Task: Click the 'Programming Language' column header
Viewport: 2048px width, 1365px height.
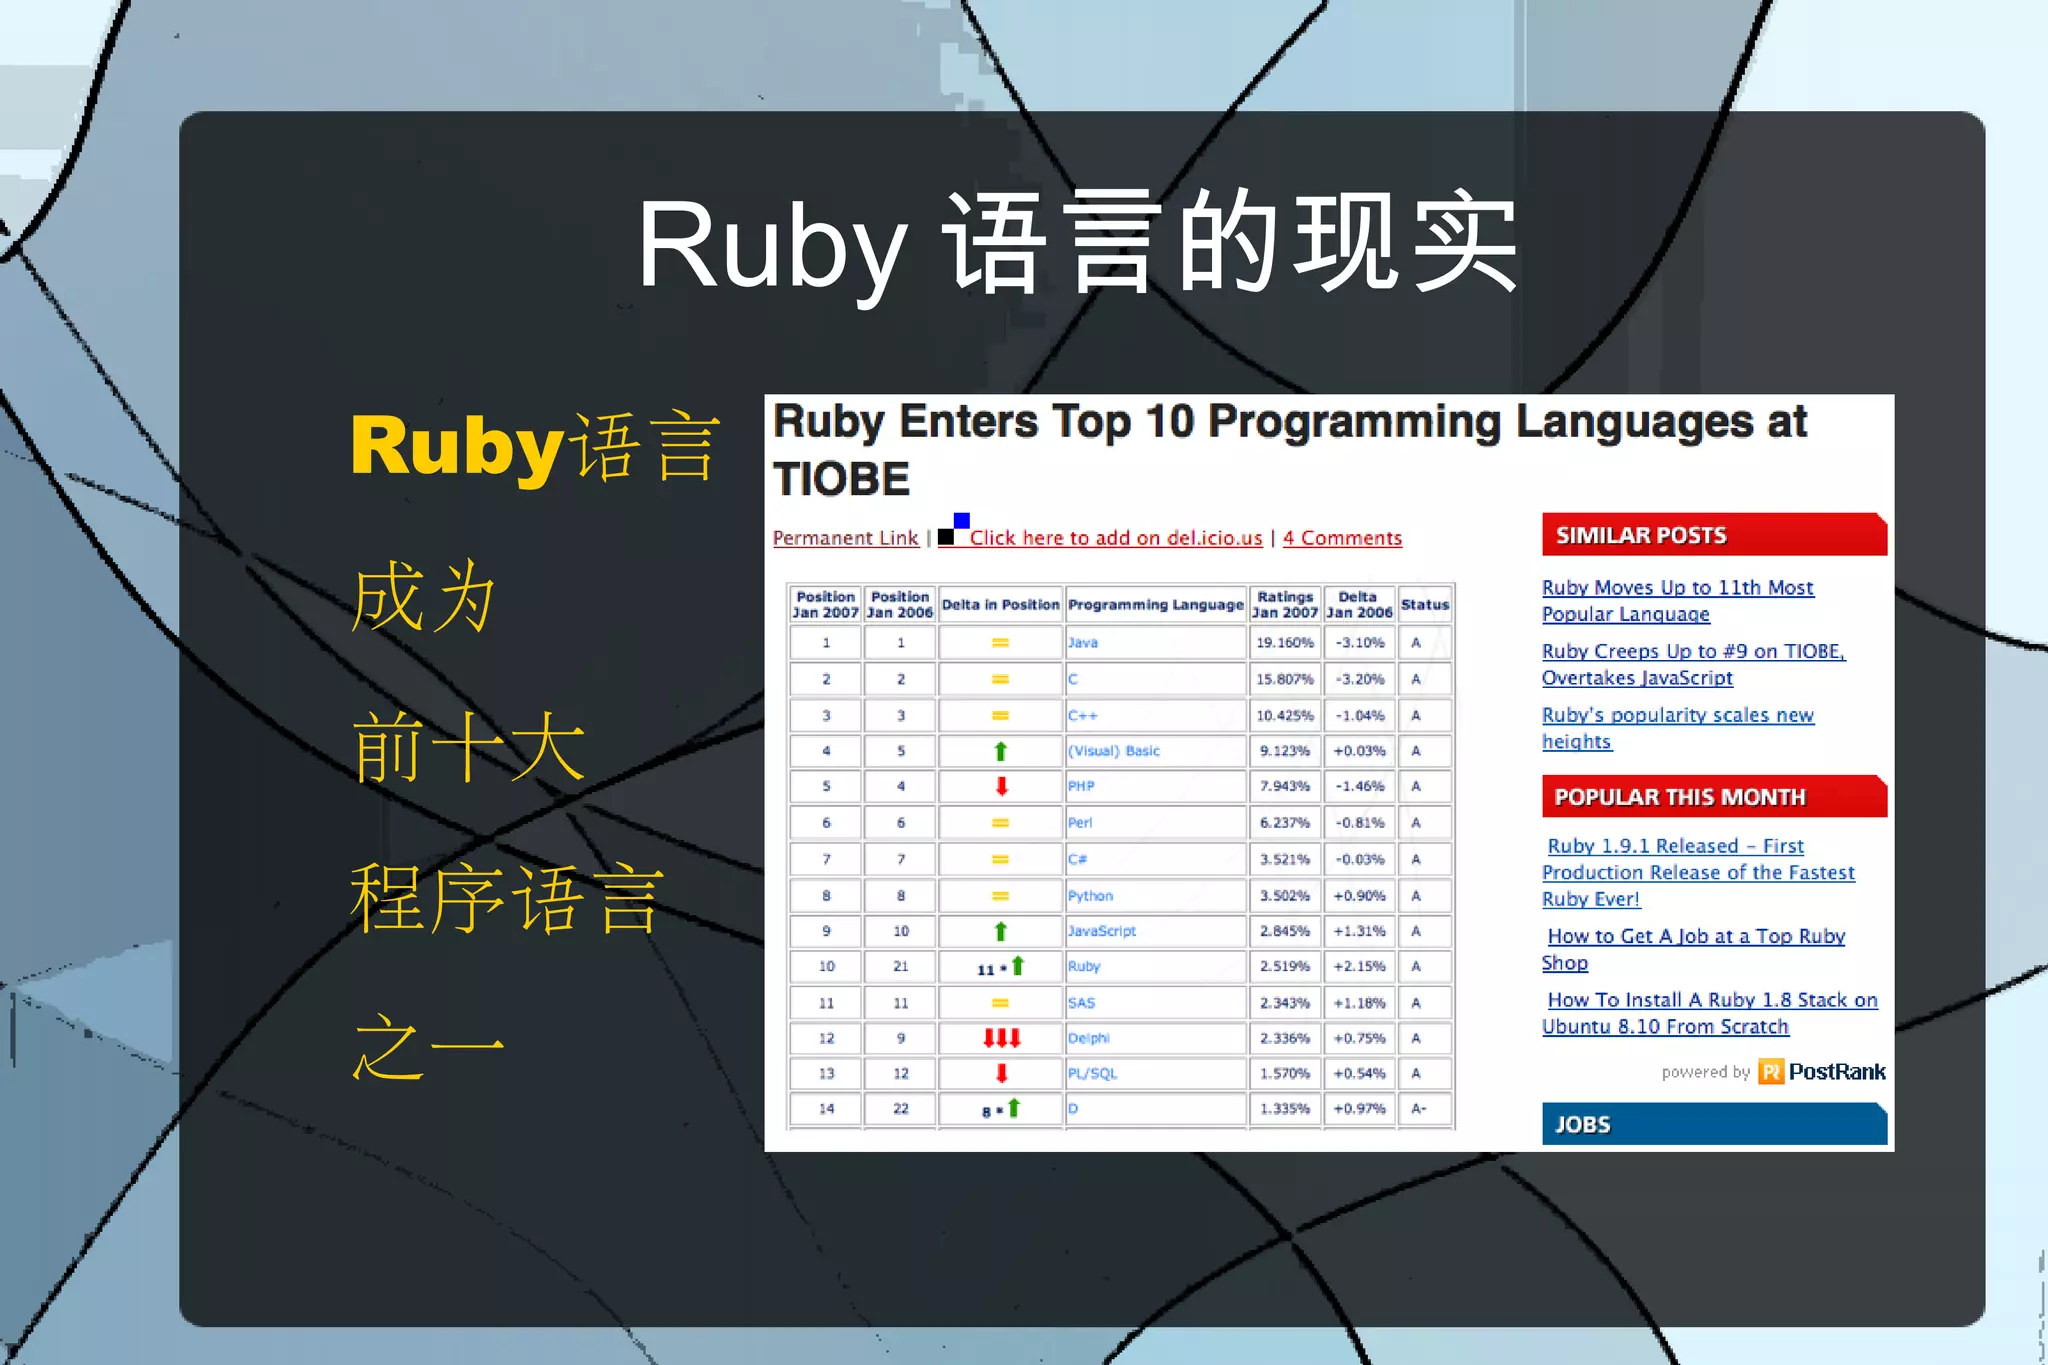Action: 1156,605
